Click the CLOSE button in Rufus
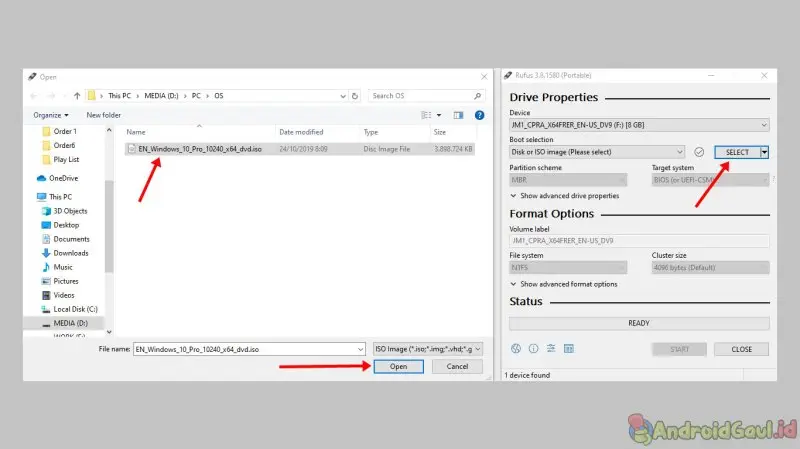The width and height of the screenshot is (800, 449). coord(741,349)
